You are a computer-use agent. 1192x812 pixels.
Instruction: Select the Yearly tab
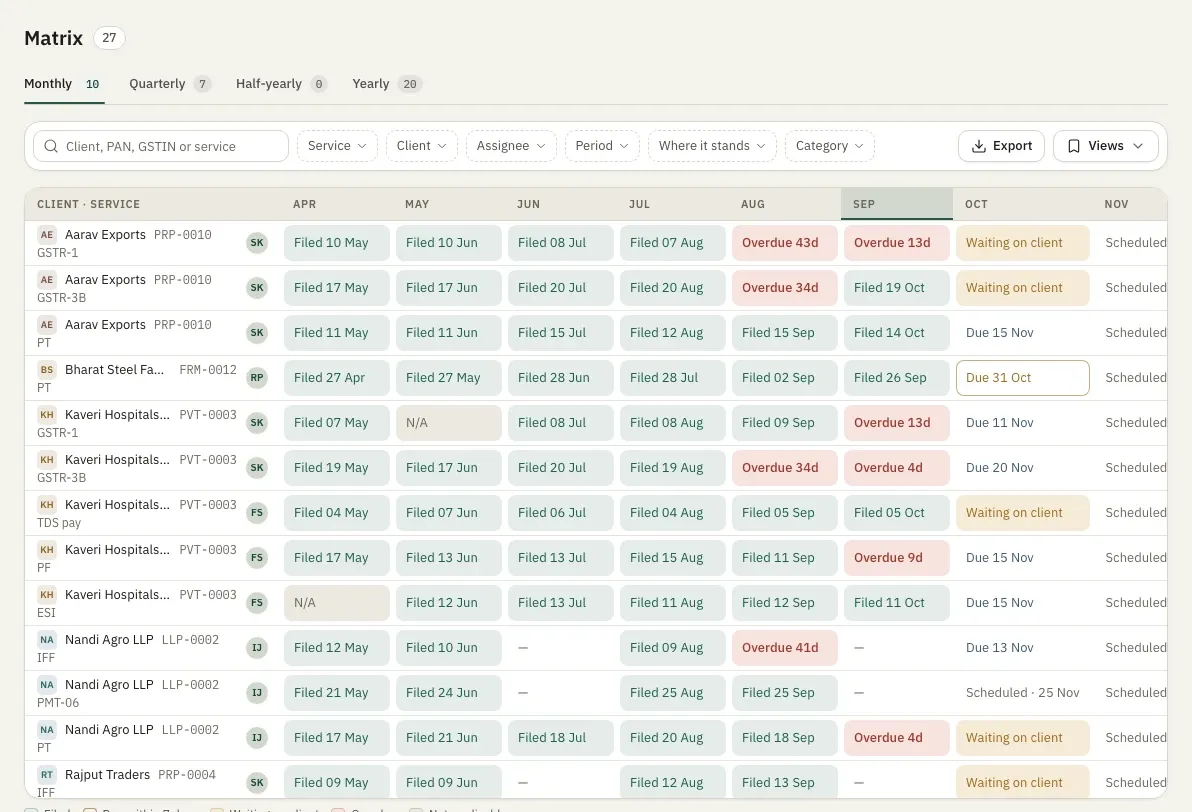(387, 84)
